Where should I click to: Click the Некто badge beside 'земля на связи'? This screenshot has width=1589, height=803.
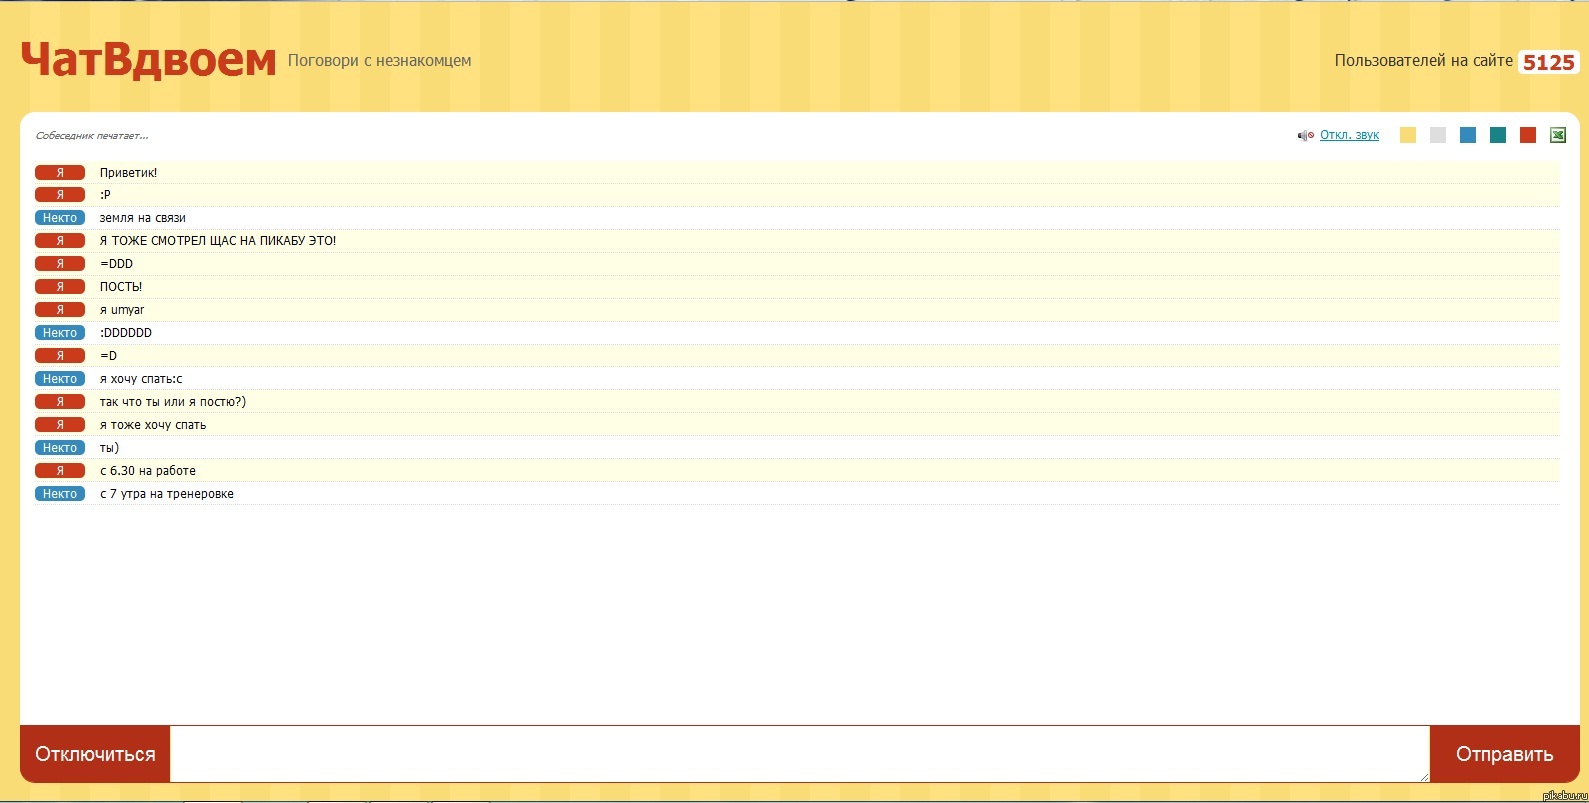pos(60,218)
